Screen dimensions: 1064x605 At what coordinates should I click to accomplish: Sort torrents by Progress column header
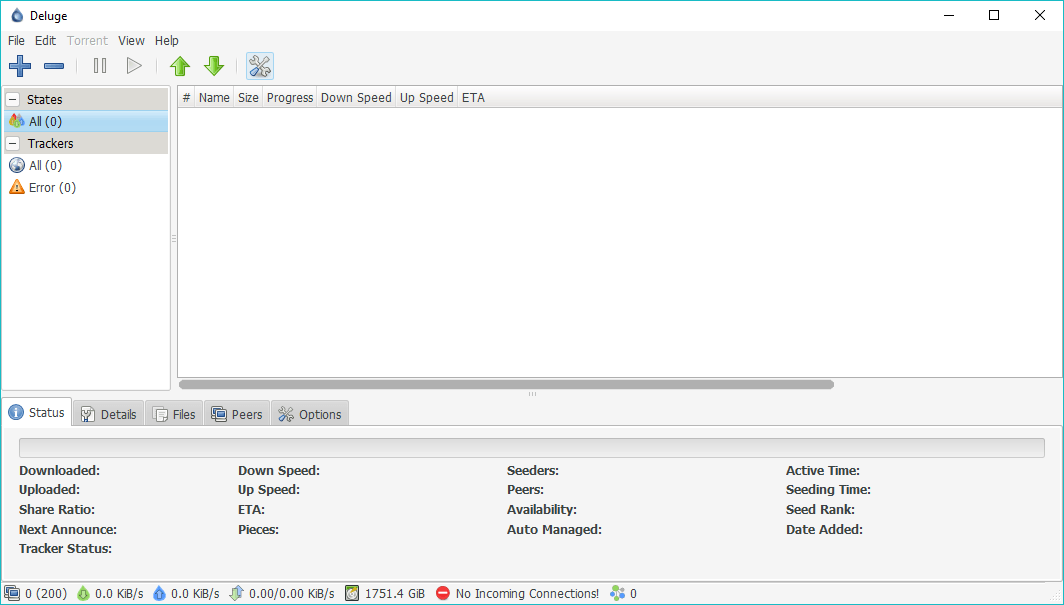[290, 98]
